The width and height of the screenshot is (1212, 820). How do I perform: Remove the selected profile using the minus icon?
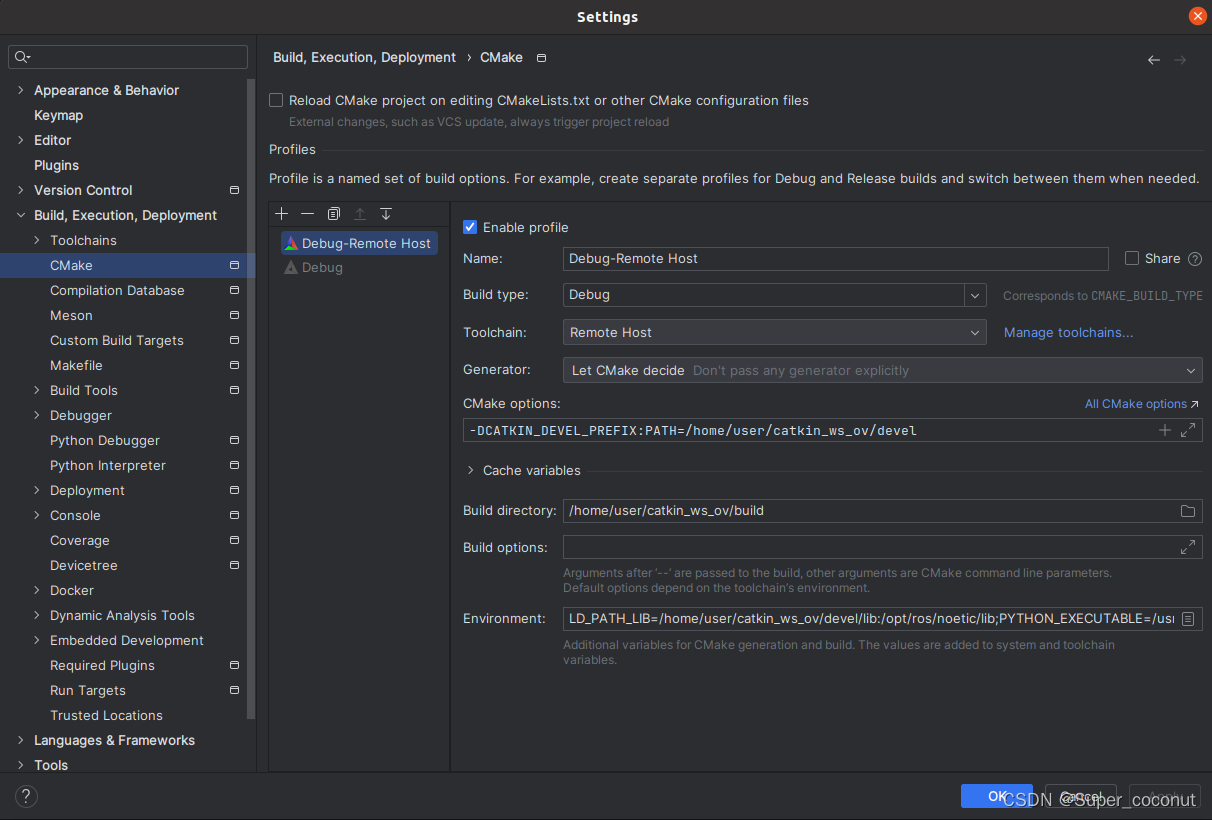(307, 213)
